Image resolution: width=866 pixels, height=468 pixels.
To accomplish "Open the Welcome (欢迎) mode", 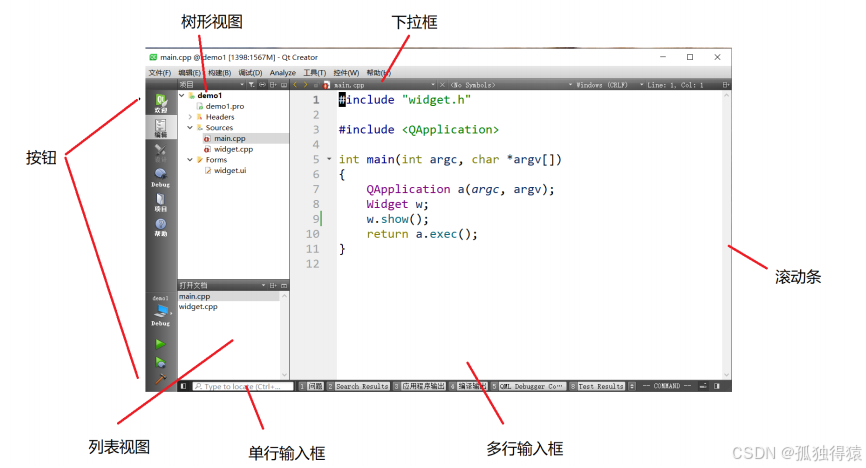I will coord(161,103).
